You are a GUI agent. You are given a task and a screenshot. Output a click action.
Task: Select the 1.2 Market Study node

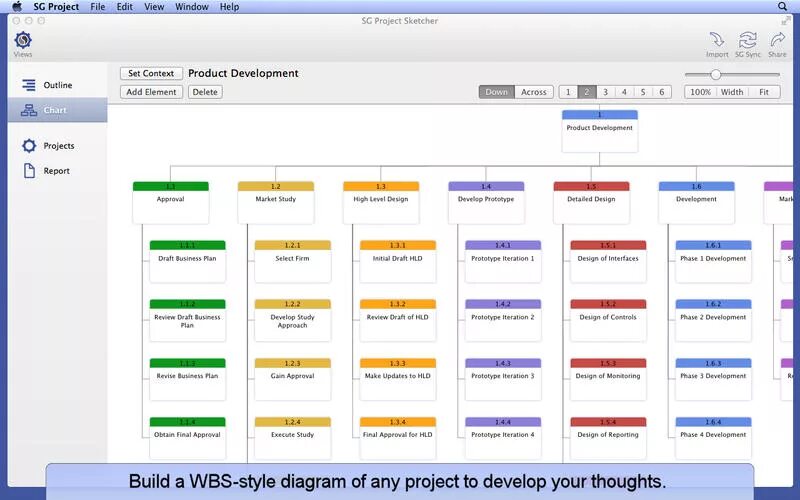click(x=276, y=203)
